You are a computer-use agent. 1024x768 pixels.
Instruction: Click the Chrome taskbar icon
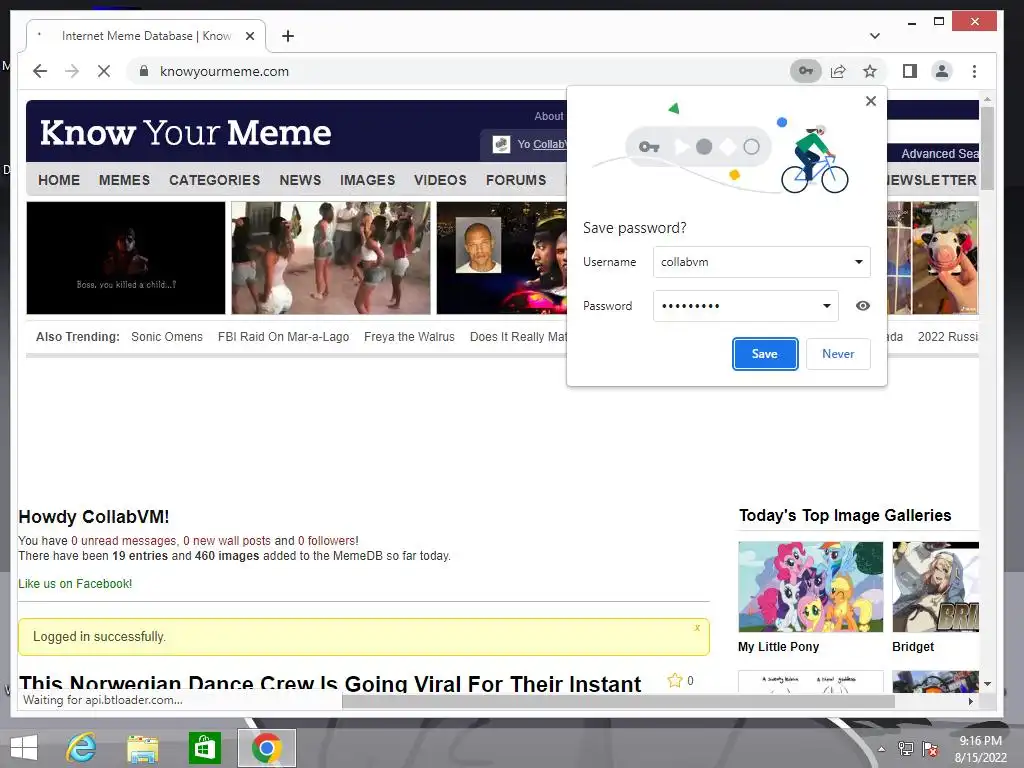pos(266,747)
